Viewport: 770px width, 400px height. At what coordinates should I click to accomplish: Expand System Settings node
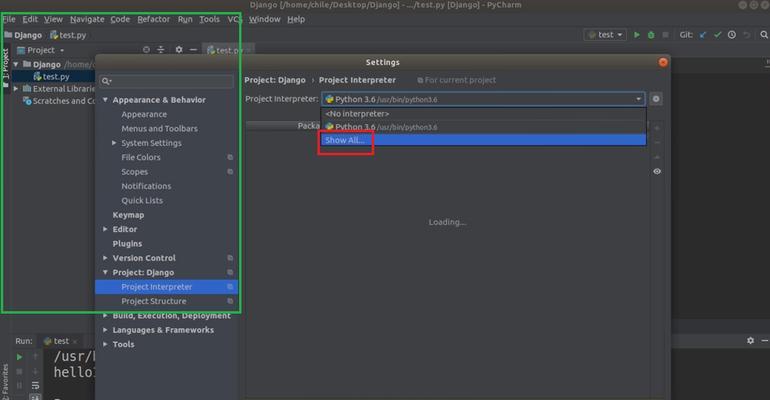pos(114,143)
